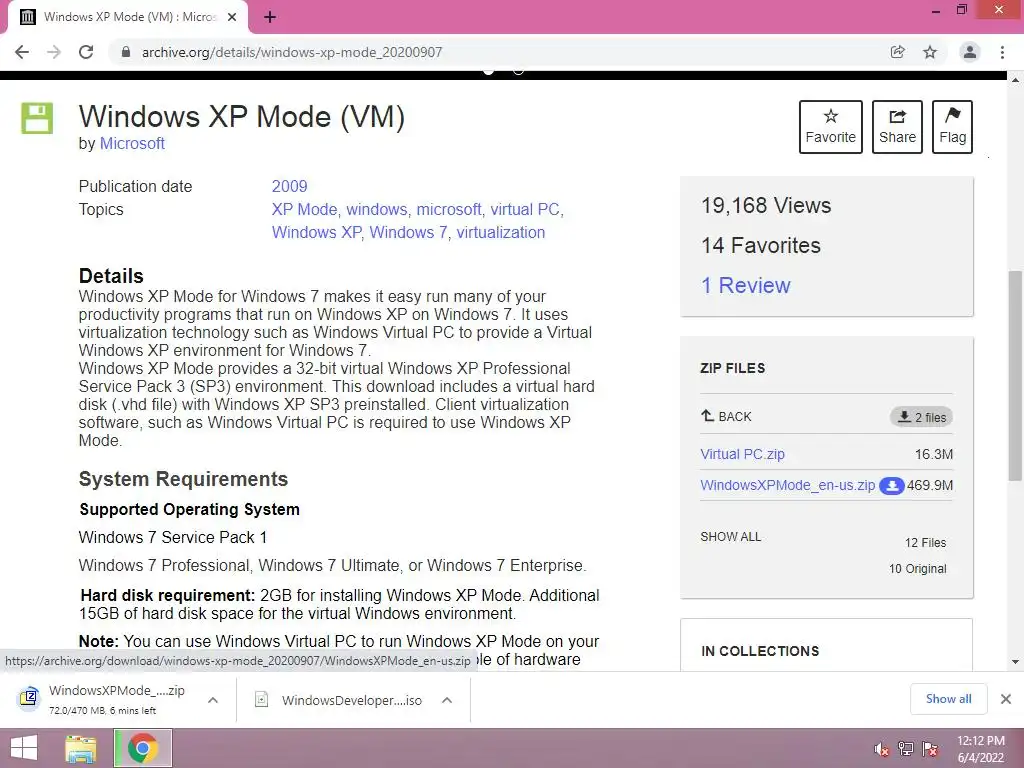Image resolution: width=1024 pixels, height=768 pixels.
Task: Click the Favorite star button
Action: 831,127
